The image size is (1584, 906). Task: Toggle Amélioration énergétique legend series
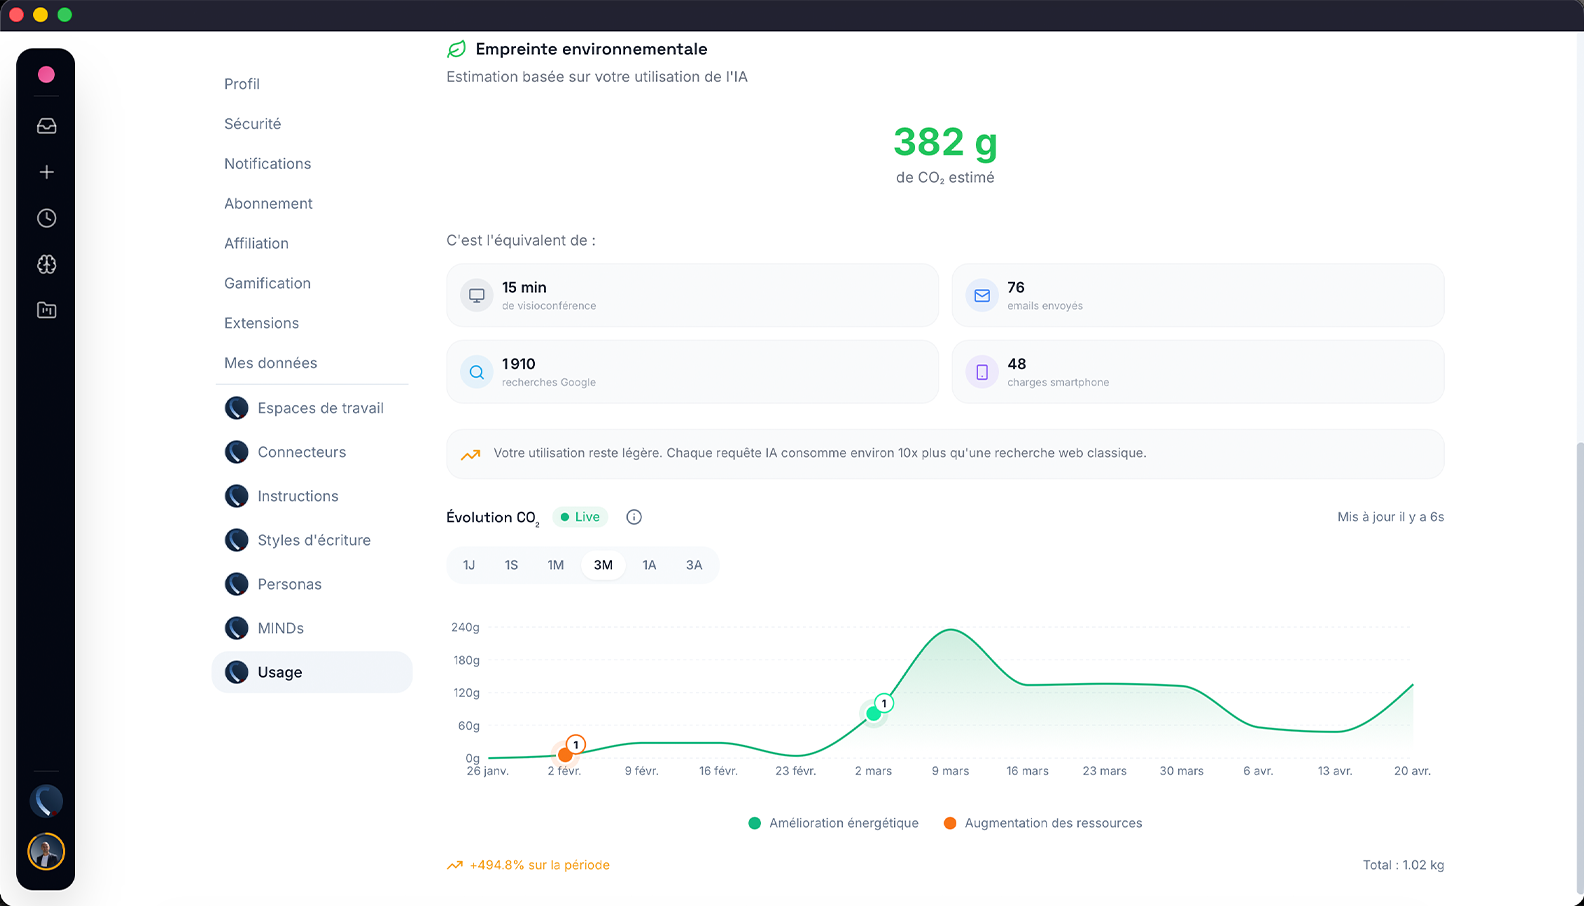pos(833,823)
